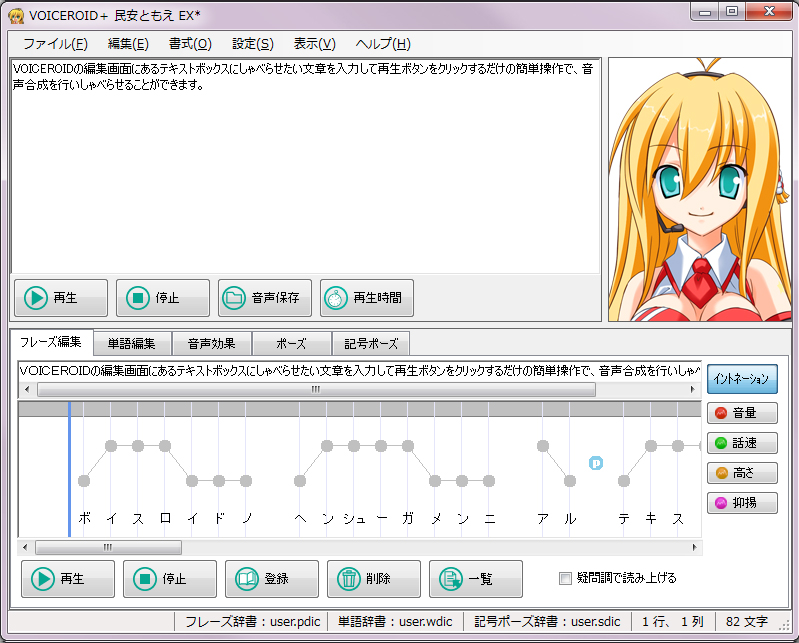
Task: Click the mora label キ in the graph
Action: pyautogui.click(x=651, y=518)
